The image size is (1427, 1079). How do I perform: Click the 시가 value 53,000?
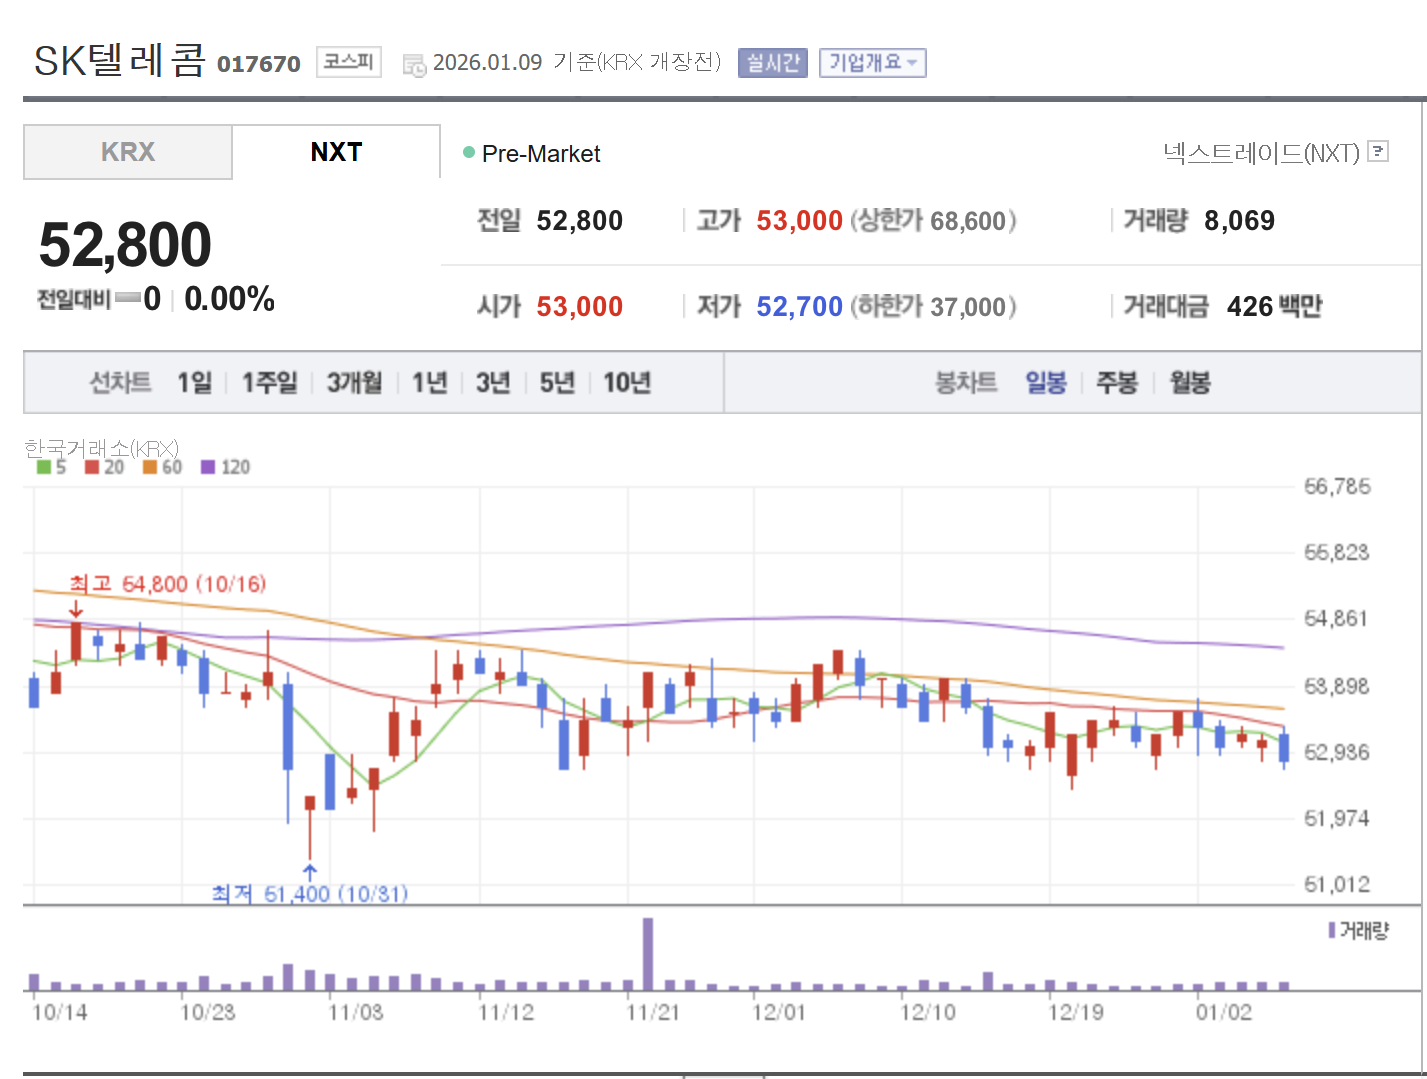click(x=579, y=307)
